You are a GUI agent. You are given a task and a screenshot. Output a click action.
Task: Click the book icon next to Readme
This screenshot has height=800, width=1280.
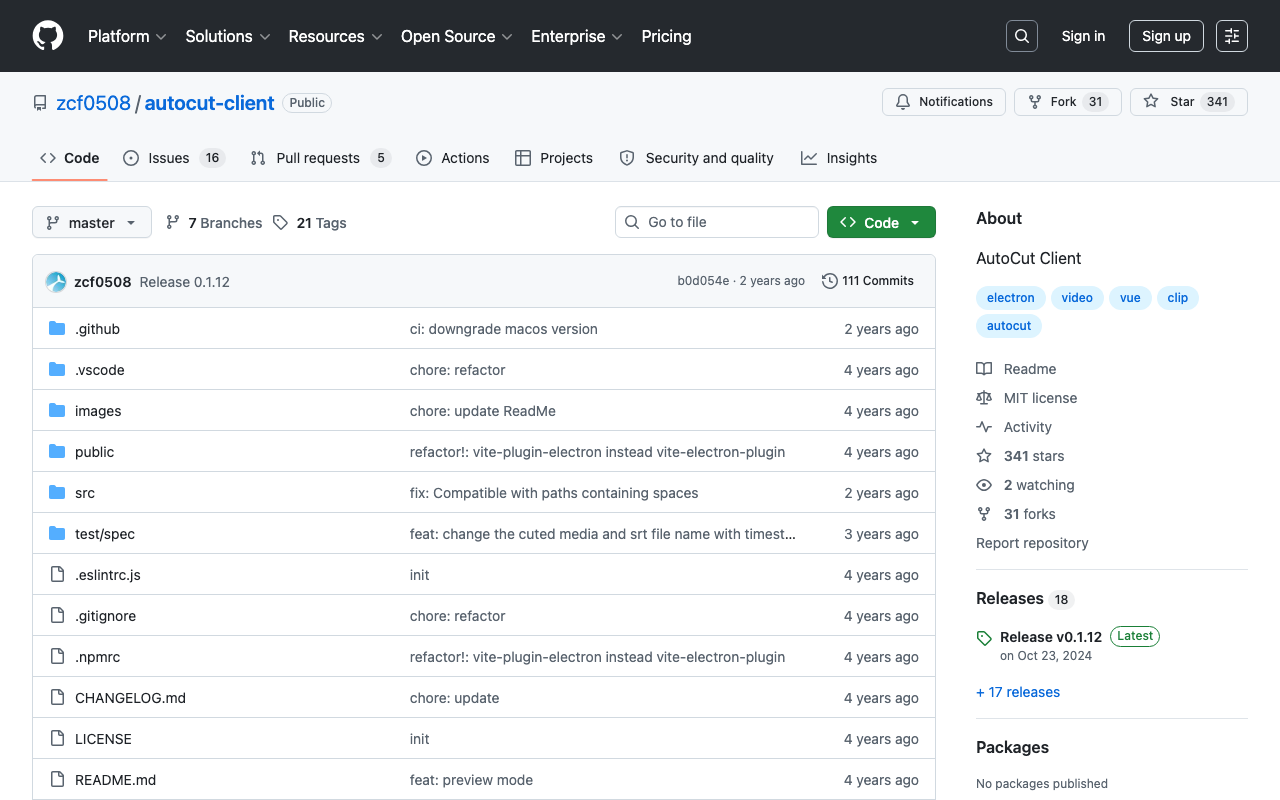click(x=984, y=369)
